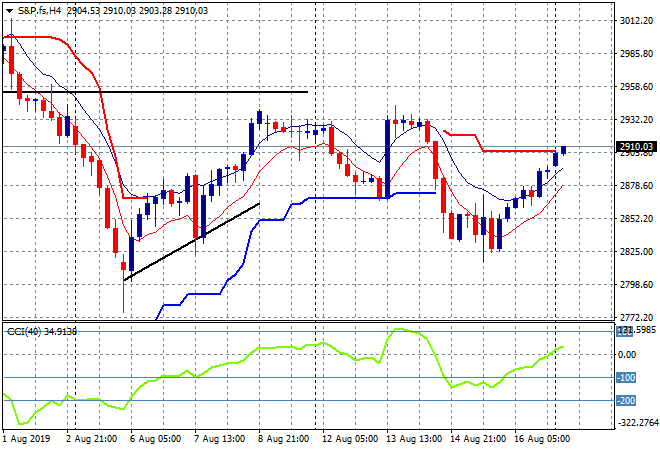Click the 1 Aug 2019 date label
Viewport: 660px width, 450px height.
(26, 439)
